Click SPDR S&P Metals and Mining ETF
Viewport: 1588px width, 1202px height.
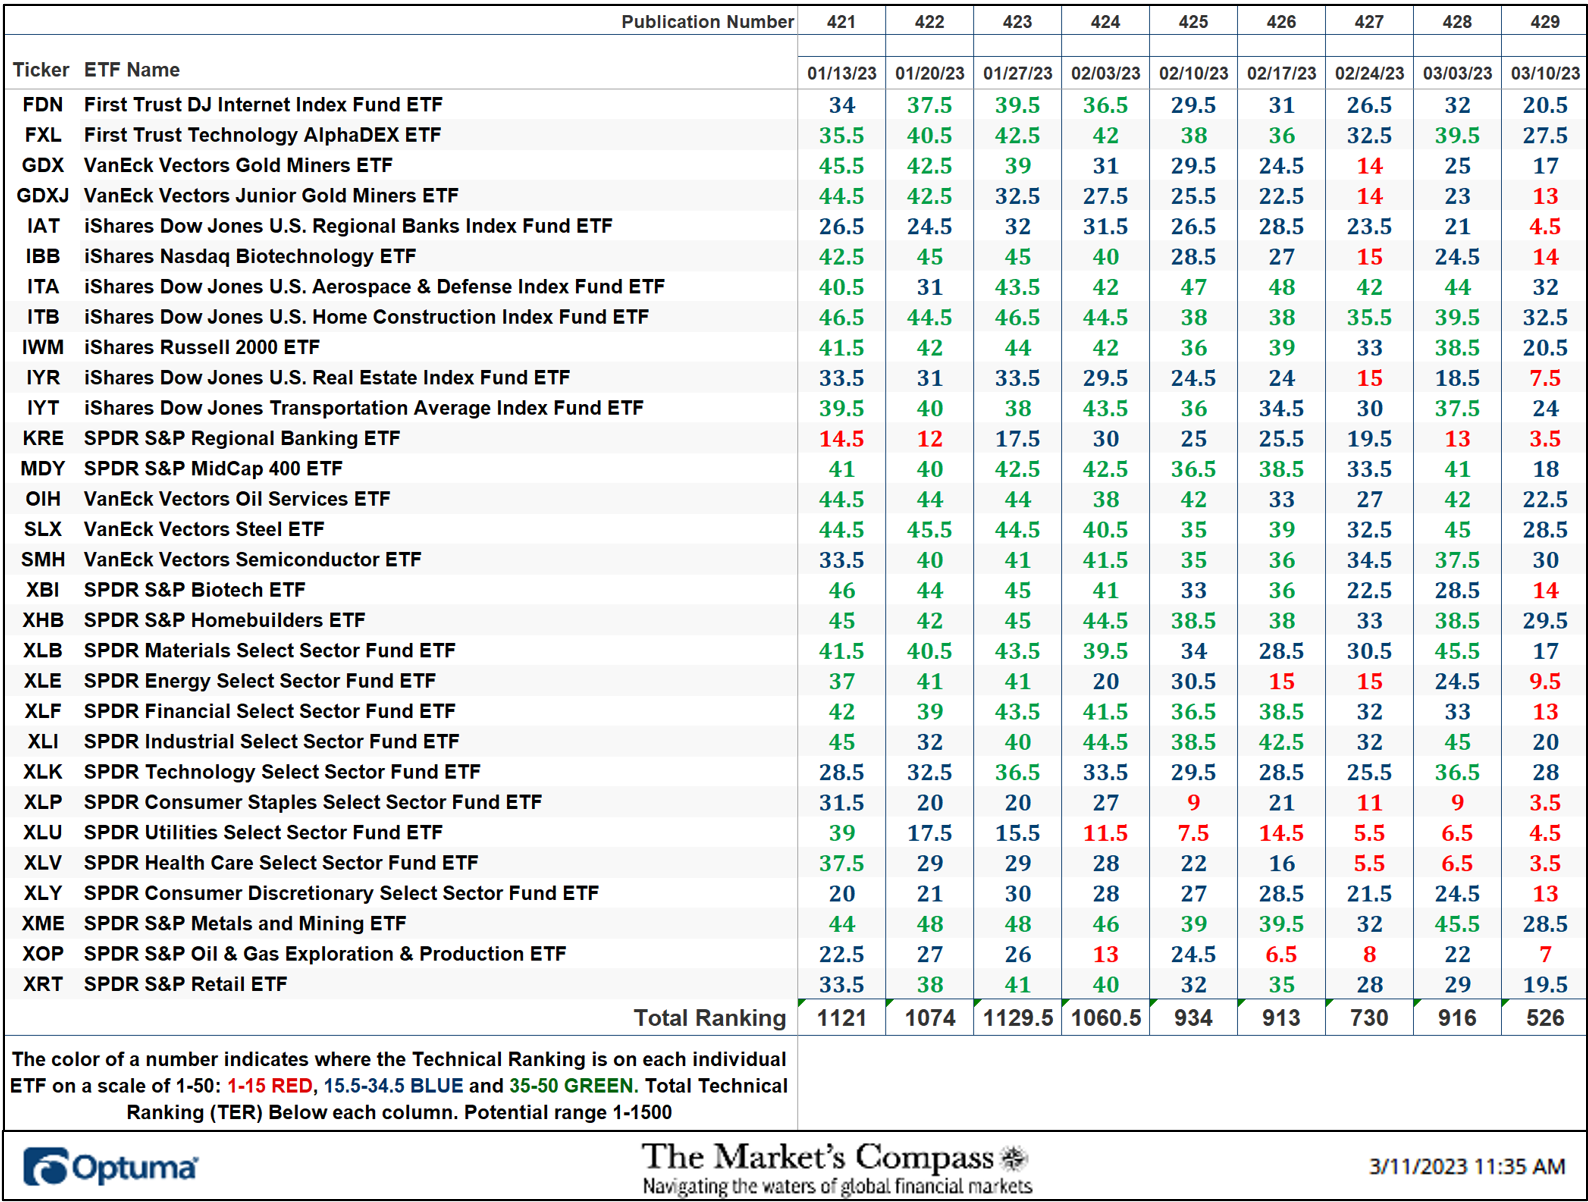pyautogui.click(x=245, y=923)
